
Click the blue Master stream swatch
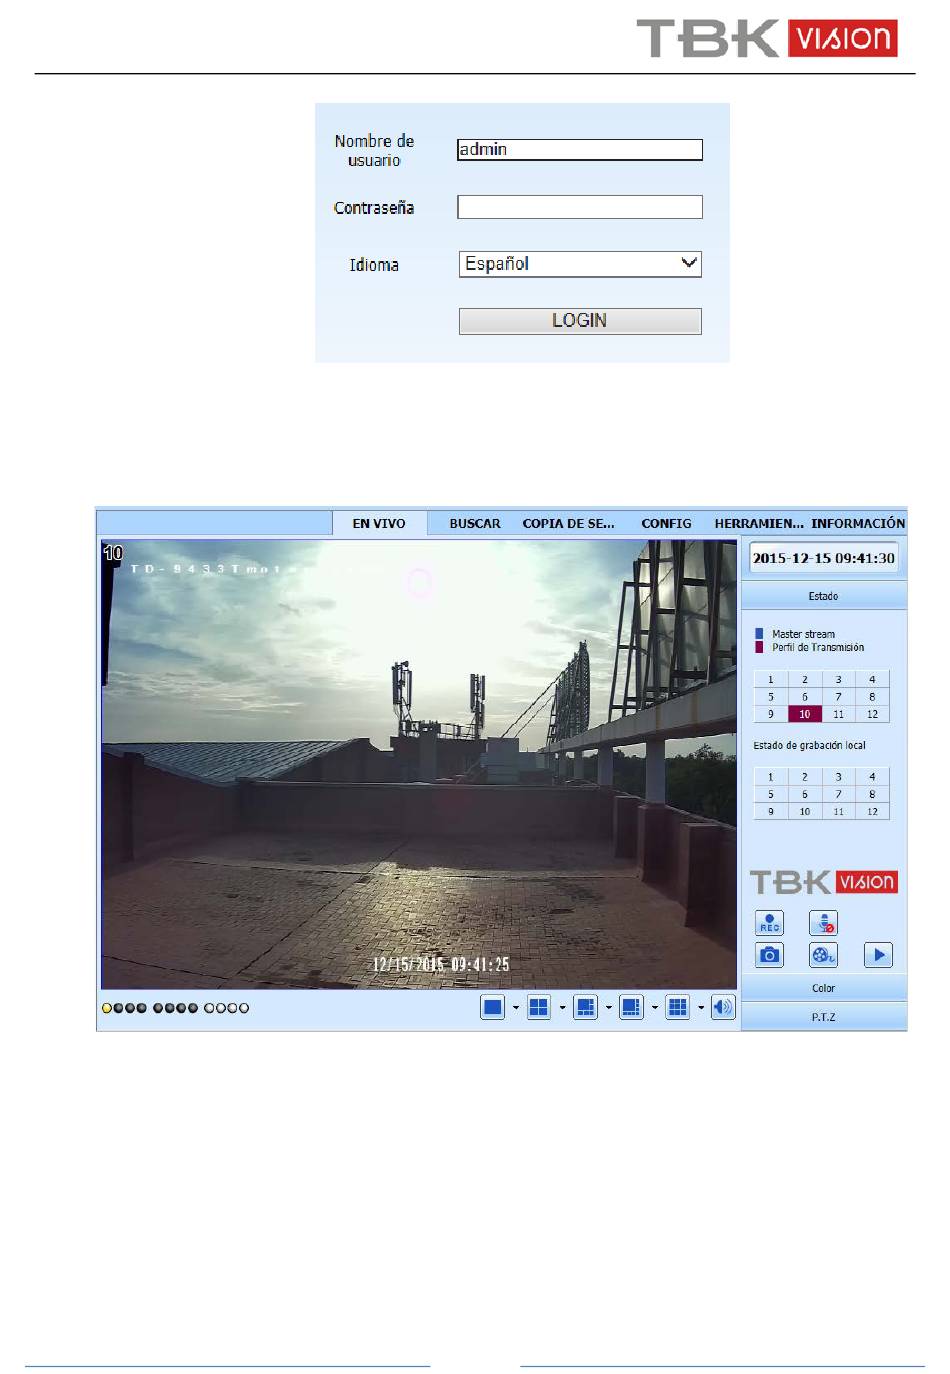click(759, 634)
